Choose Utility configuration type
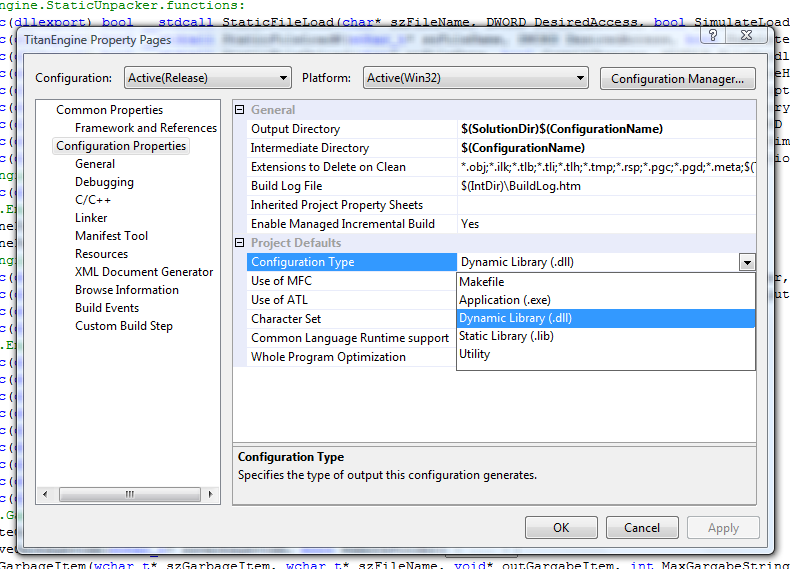Viewport: 790px width, 569px height. tap(606, 354)
